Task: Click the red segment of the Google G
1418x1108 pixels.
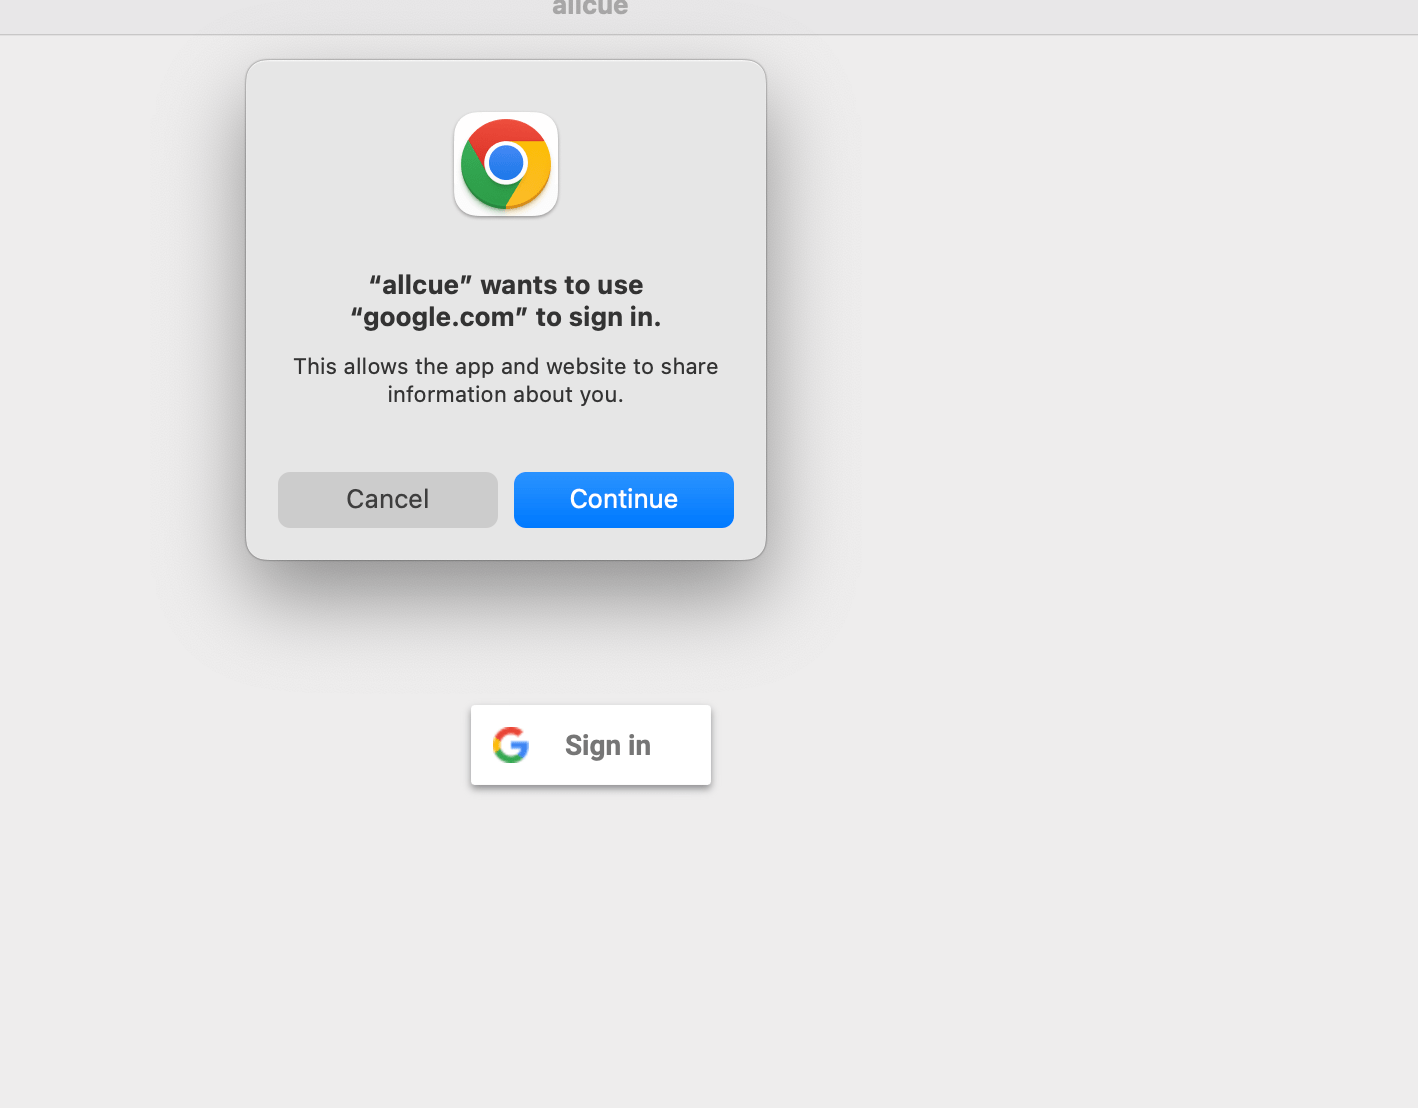Action: coord(511,730)
